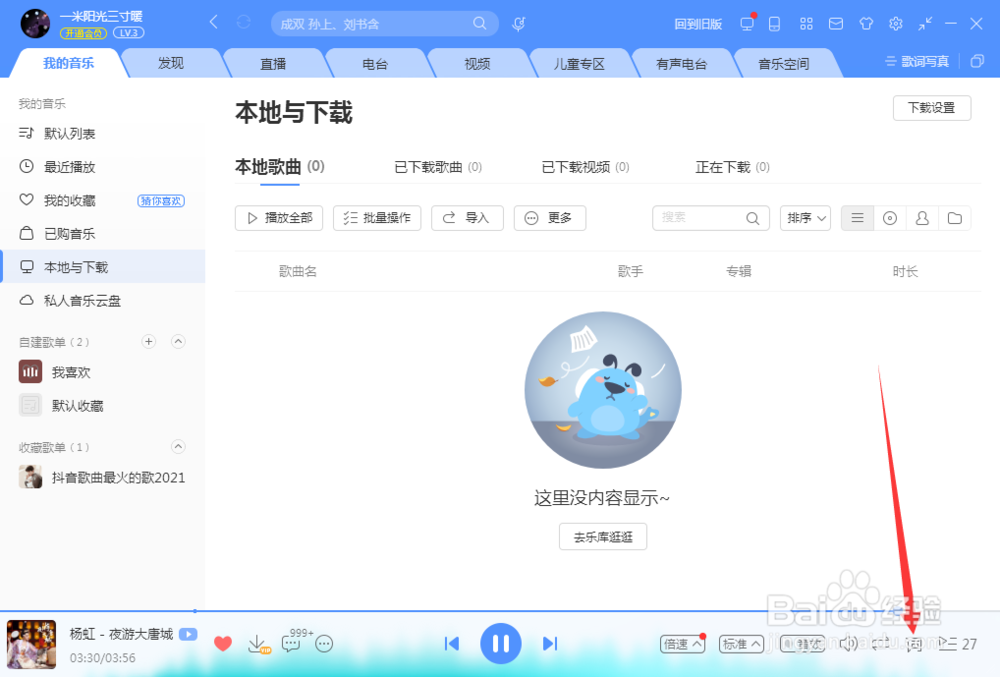The image size is (1000, 677).
Task: Click the MV play badge after song title
Action: 188,634
